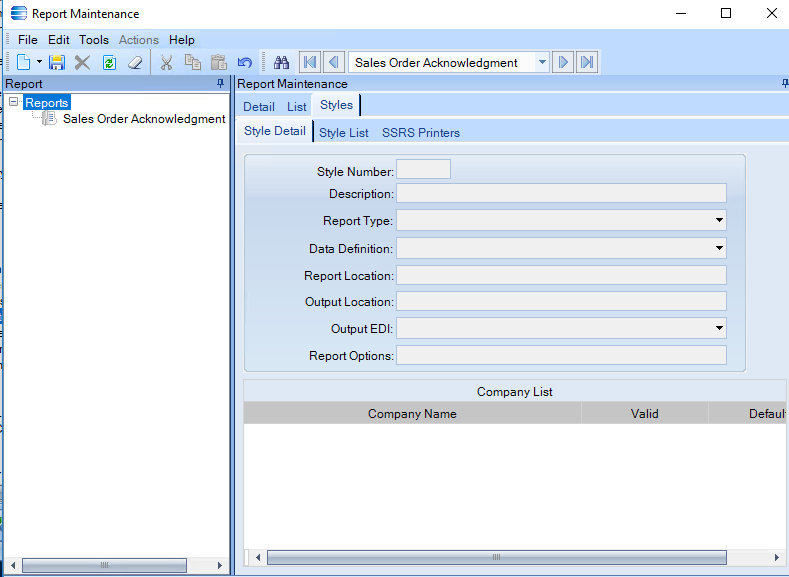Switch to the List tab
This screenshot has height=577, width=789.
pos(296,107)
